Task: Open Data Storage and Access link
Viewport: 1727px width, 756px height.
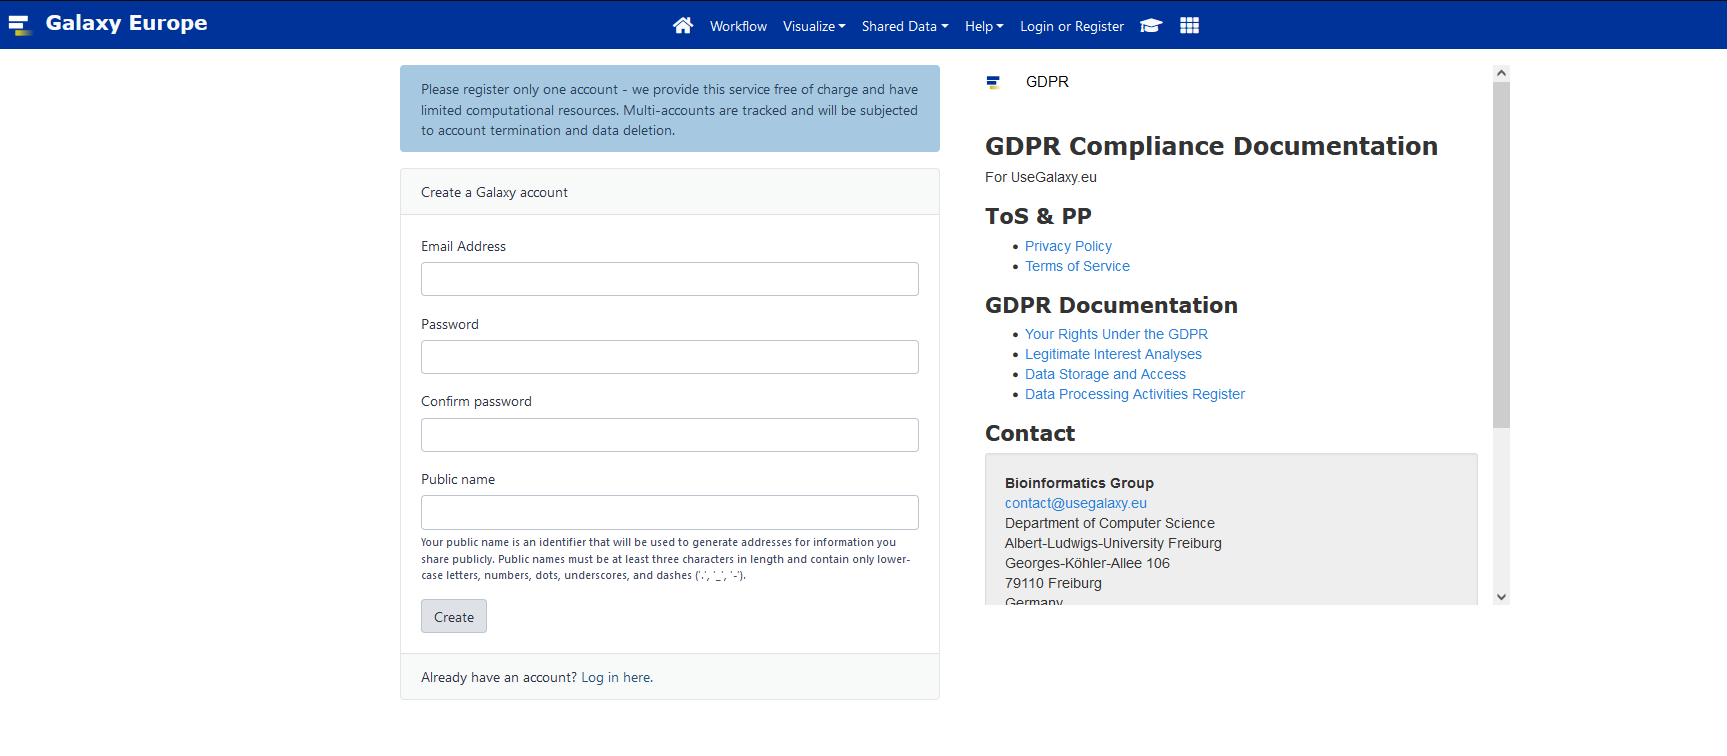Action: (x=1105, y=374)
